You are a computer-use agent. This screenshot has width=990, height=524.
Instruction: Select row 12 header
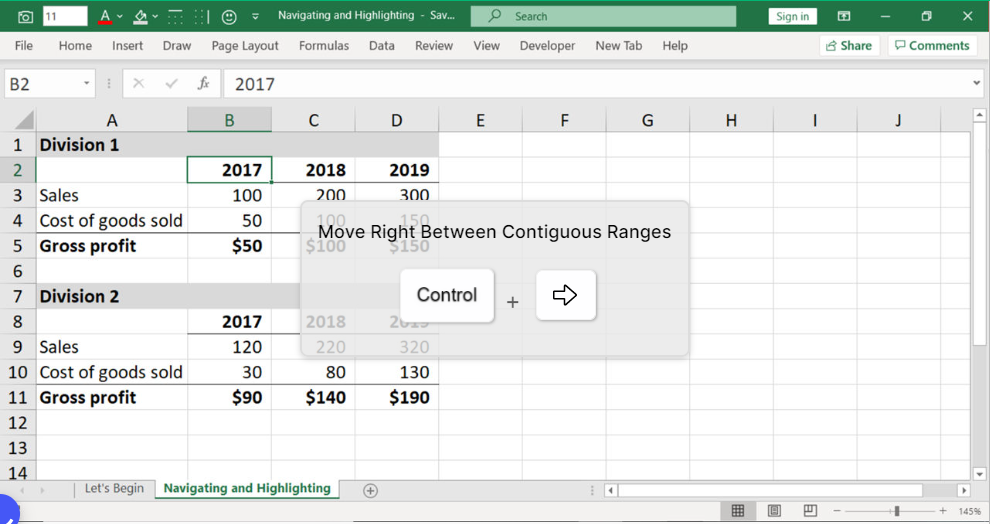pos(18,422)
